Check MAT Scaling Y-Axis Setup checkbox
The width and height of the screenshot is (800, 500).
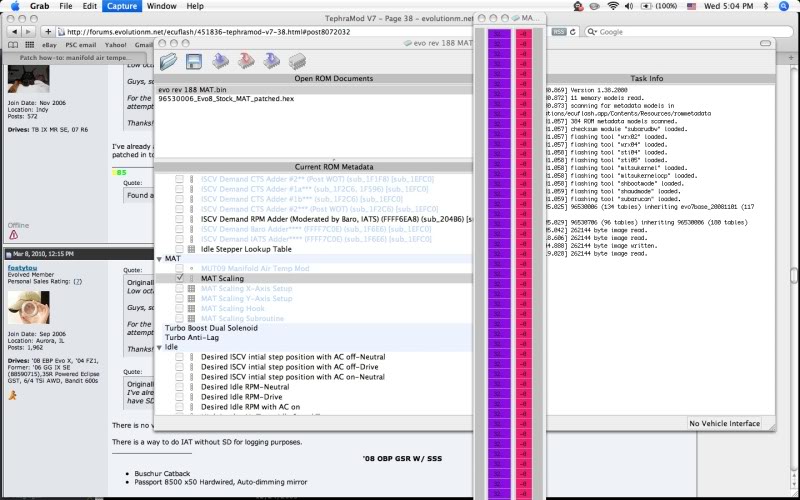coord(179,298)
